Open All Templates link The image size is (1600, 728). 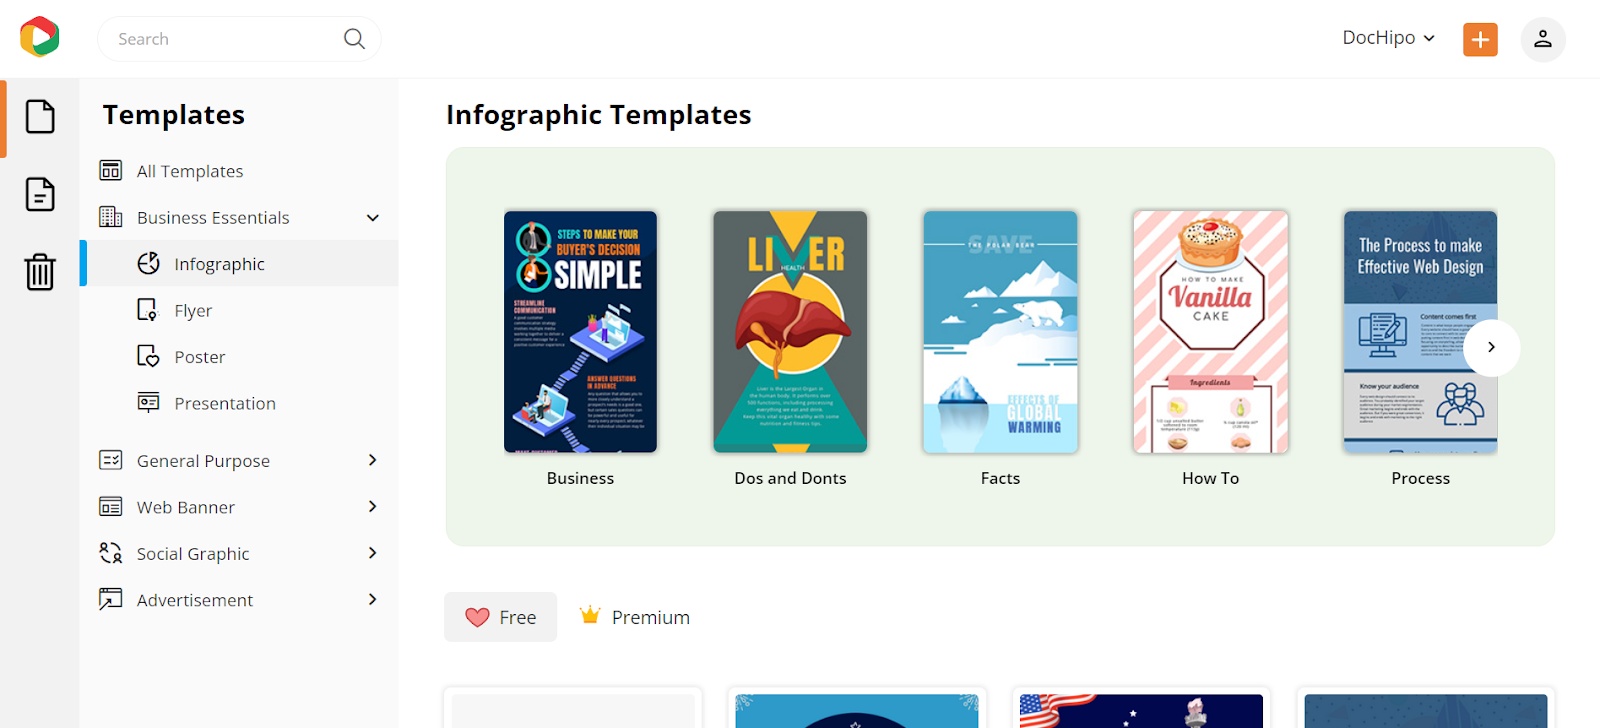pos(190,171)
